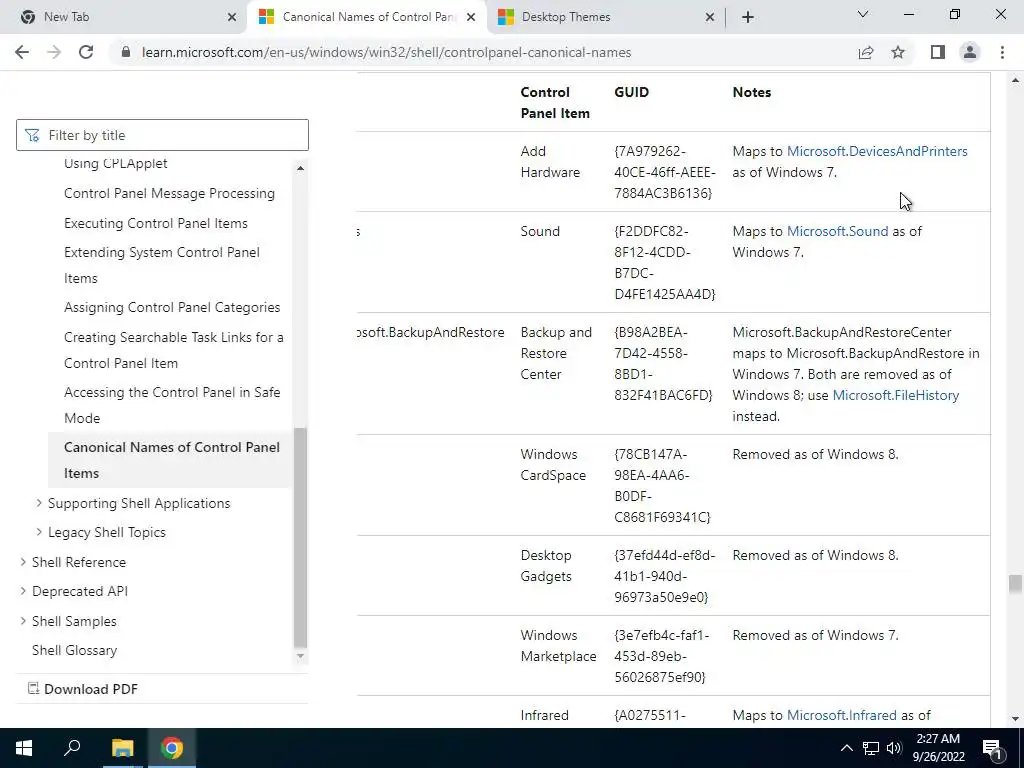Open Executing Control Panel Items
Image resolution: width=1024 pixels, height=768 pixels.
(155, 223)
